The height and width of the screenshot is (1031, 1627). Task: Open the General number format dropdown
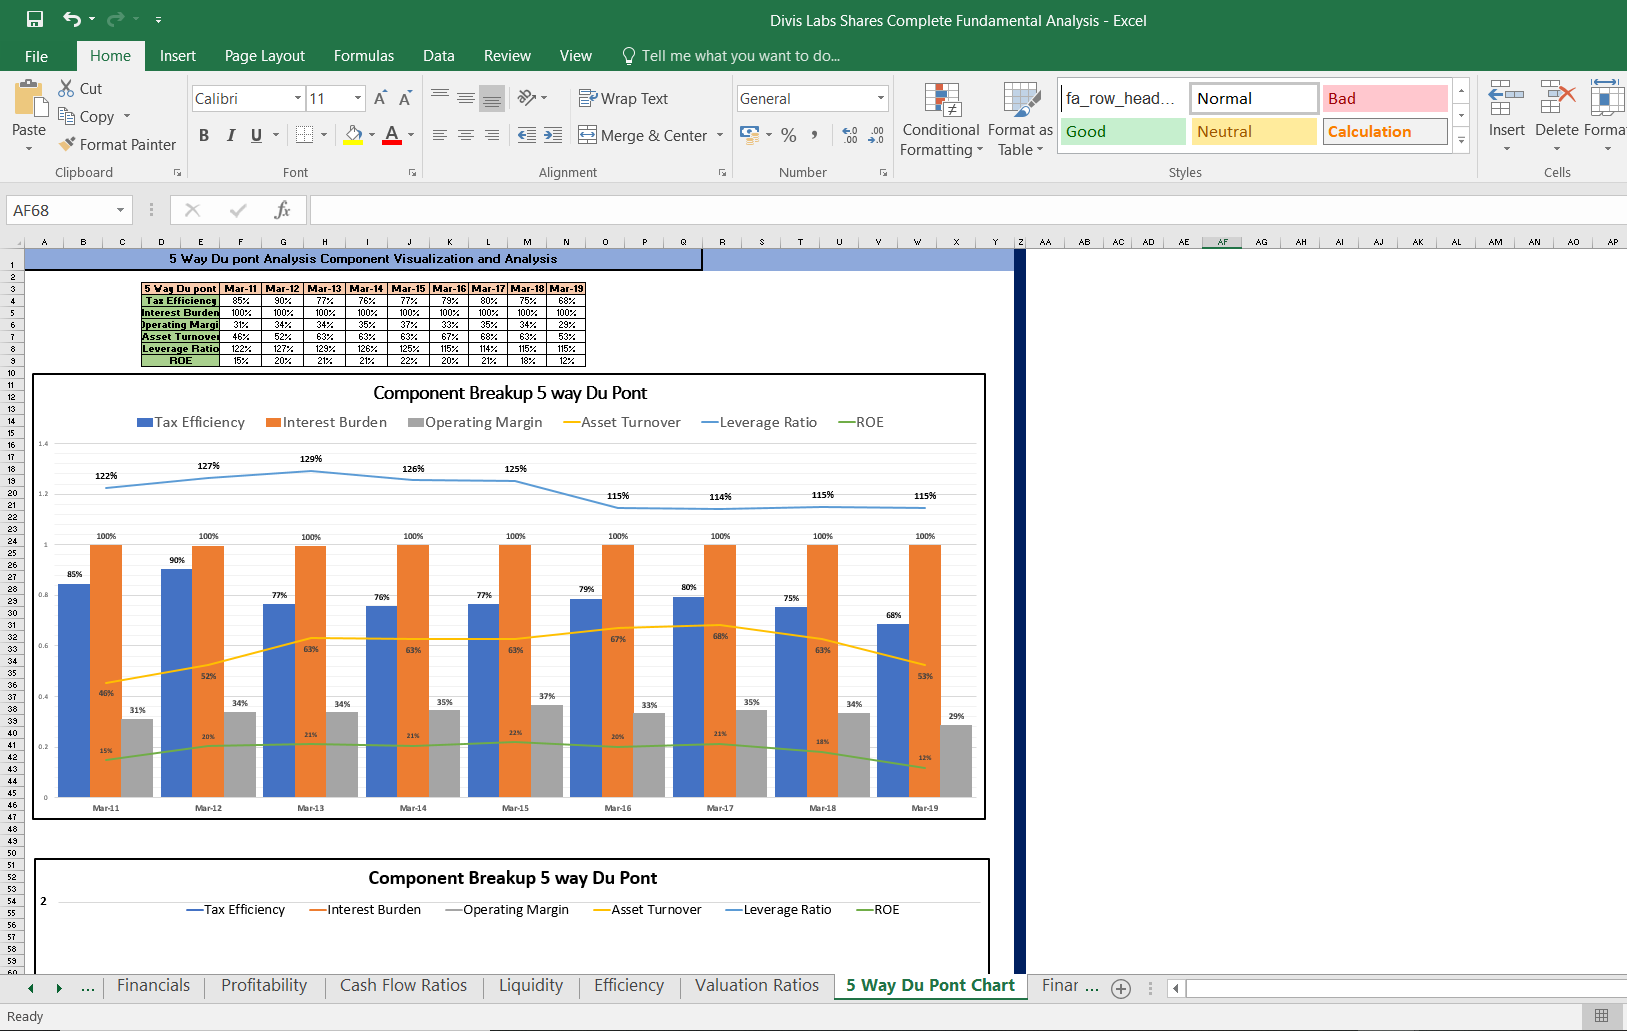pos(881,98)
